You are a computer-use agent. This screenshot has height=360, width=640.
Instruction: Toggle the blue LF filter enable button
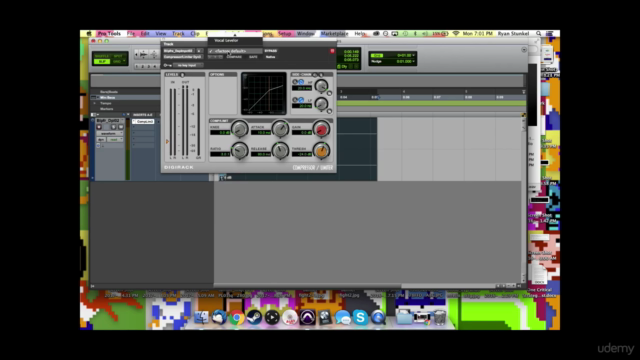(301, 100)
